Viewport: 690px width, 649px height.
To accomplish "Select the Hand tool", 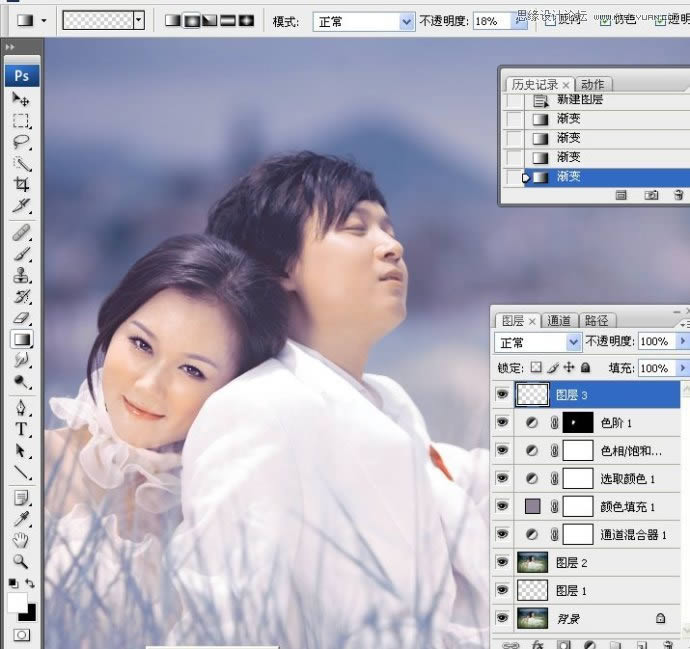I will click(21, 540).
